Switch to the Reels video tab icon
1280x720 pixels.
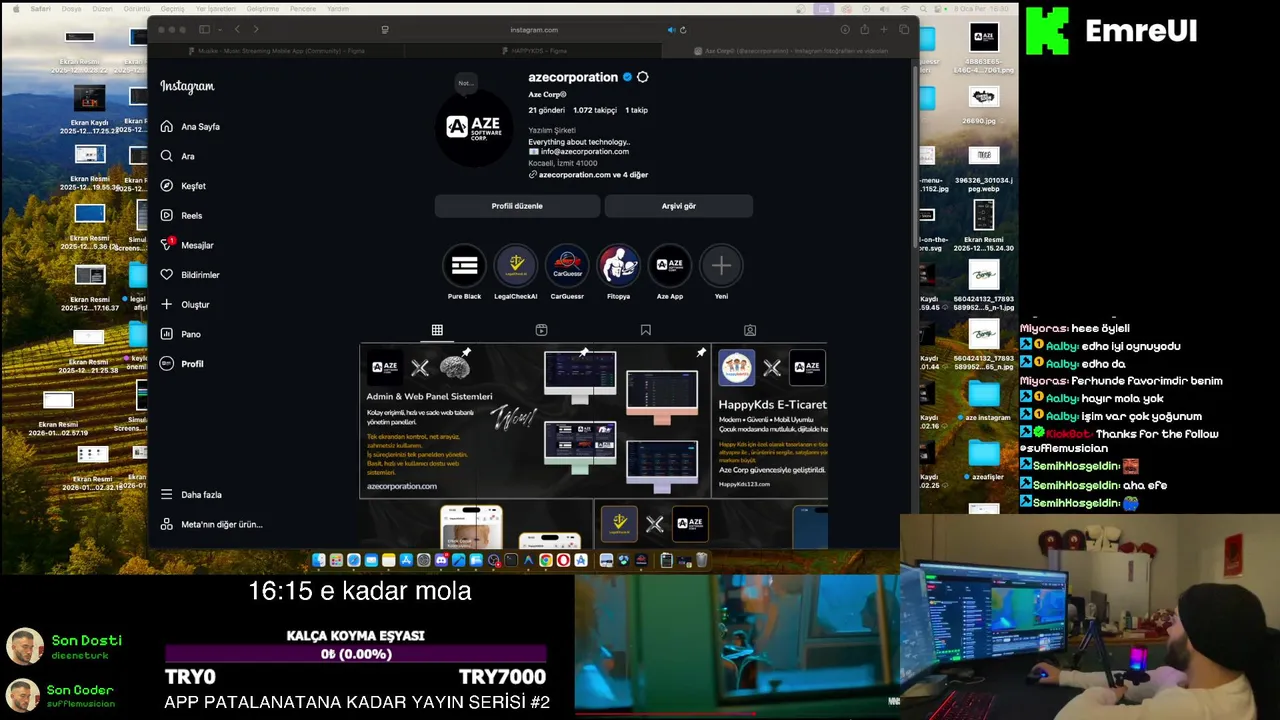coord(541,330)
